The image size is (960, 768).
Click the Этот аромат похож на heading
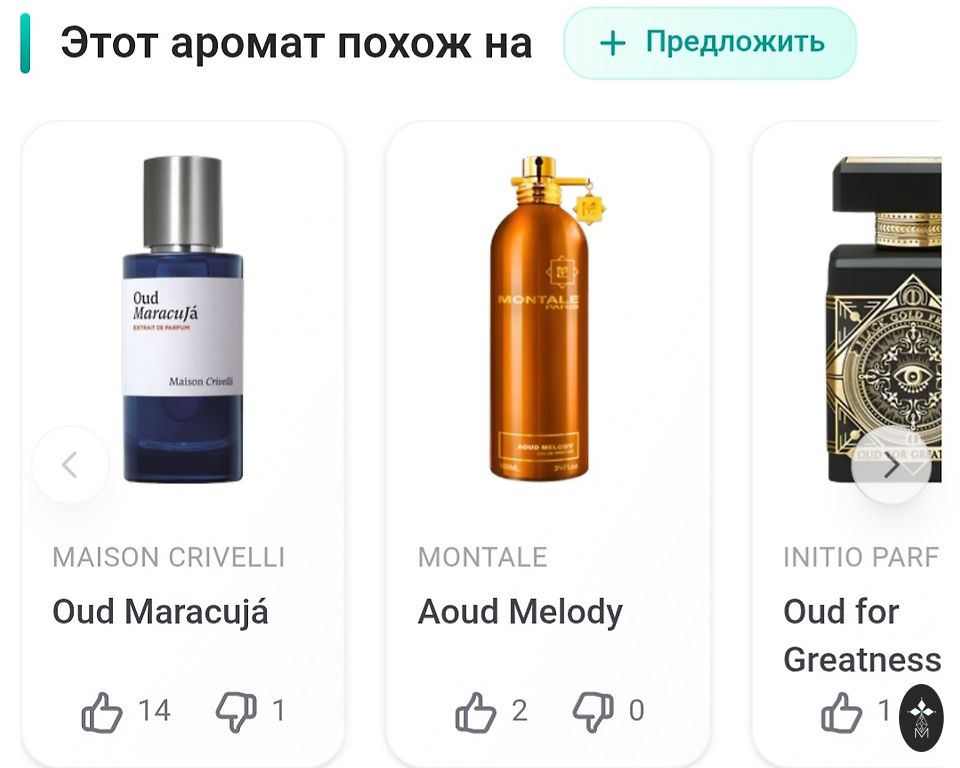(296, 43)
